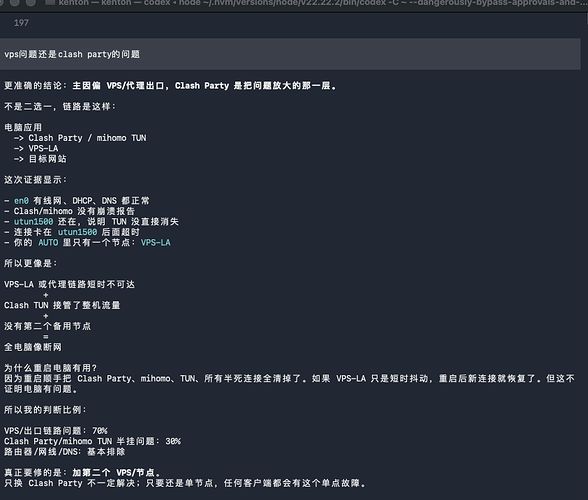Click the line '全电脑像断网'
The image size is (588, 500).
[33, 347]
